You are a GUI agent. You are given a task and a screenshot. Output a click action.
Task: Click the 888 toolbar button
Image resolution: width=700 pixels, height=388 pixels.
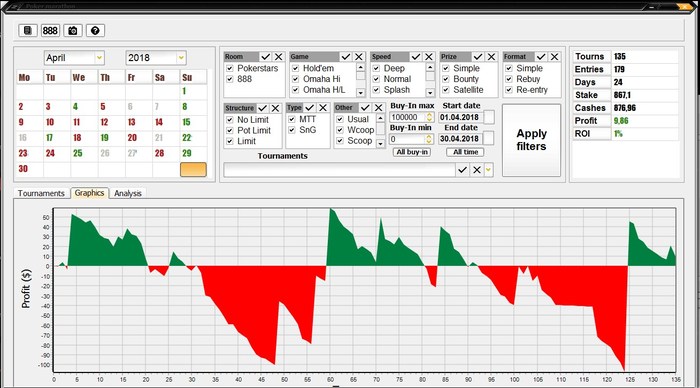click(x=50, y=30)
